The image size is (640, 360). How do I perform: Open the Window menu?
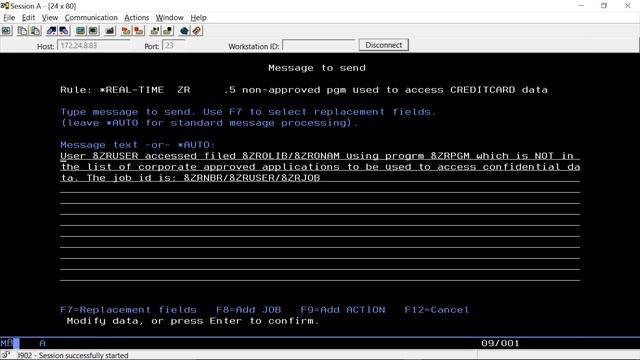click(x=169, y=18)
